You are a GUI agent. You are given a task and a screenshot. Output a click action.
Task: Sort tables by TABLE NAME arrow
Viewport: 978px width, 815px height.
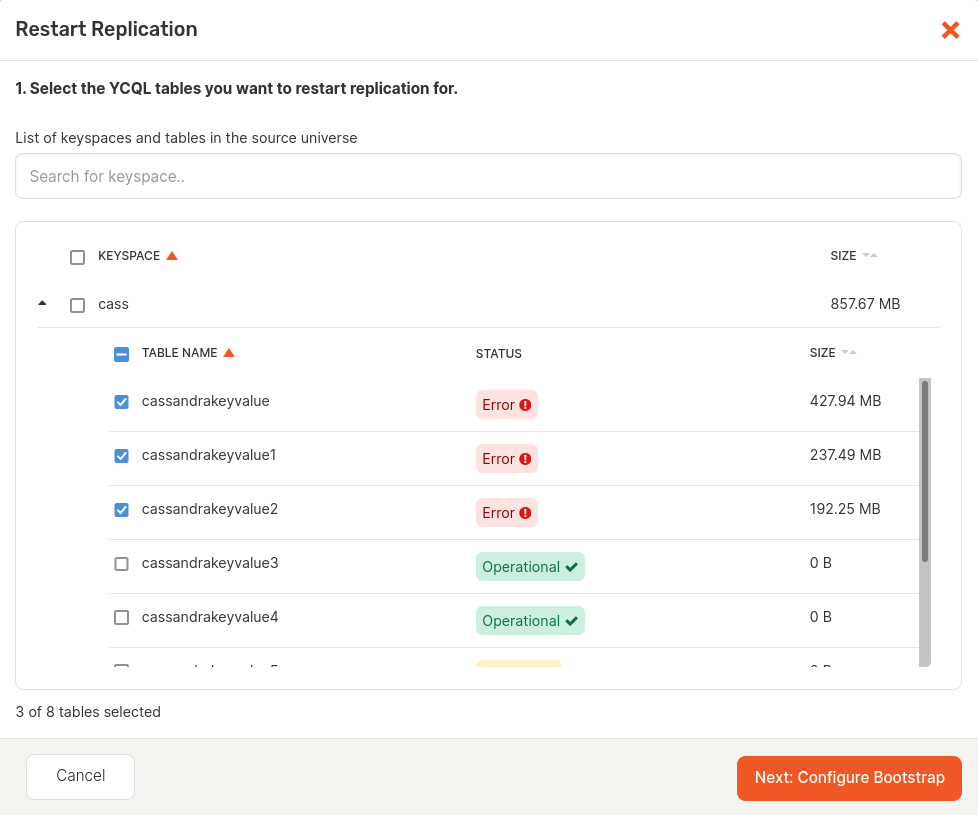coord(231,352)
